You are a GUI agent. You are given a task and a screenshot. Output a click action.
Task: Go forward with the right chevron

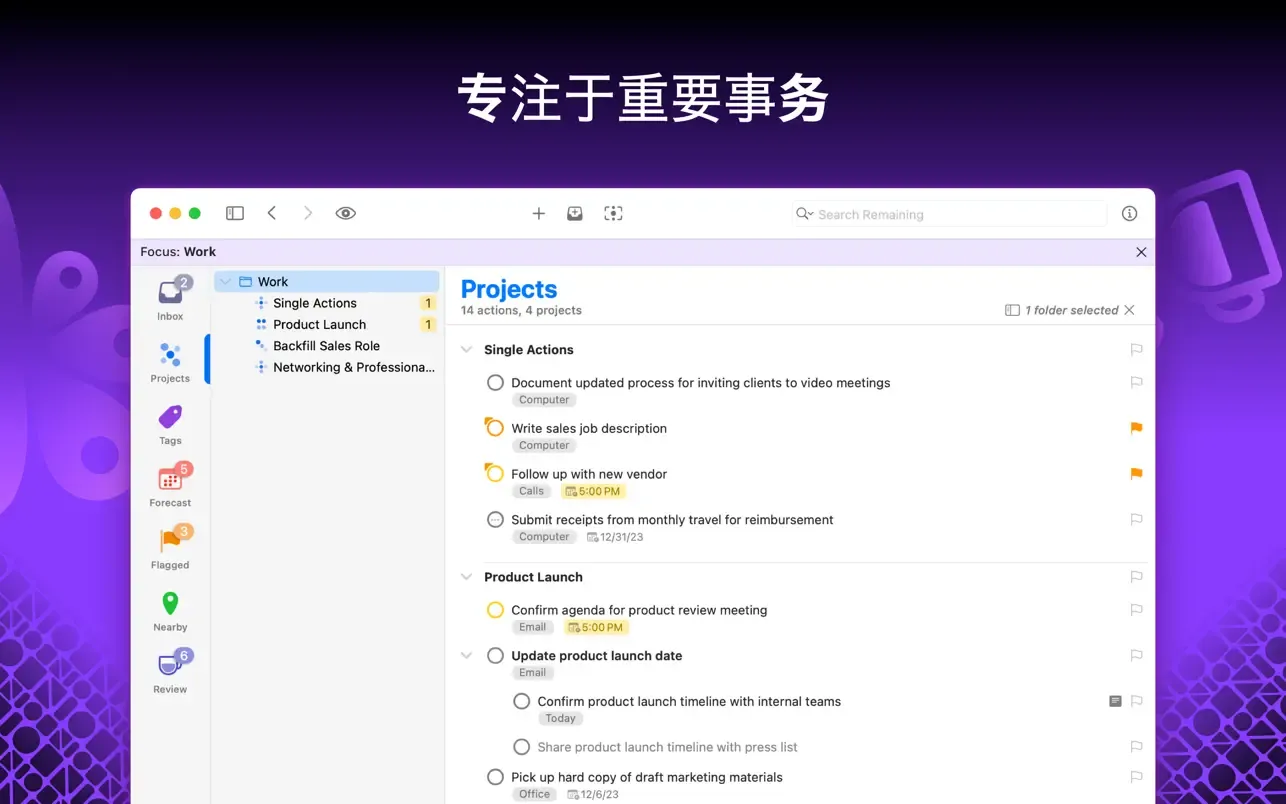308,213
